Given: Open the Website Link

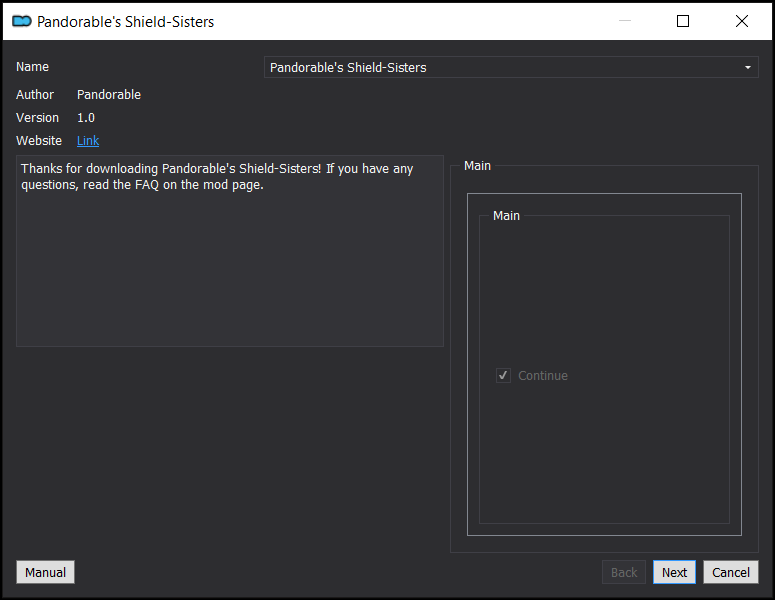Looking at the screenshot, I should coord(88,141).
